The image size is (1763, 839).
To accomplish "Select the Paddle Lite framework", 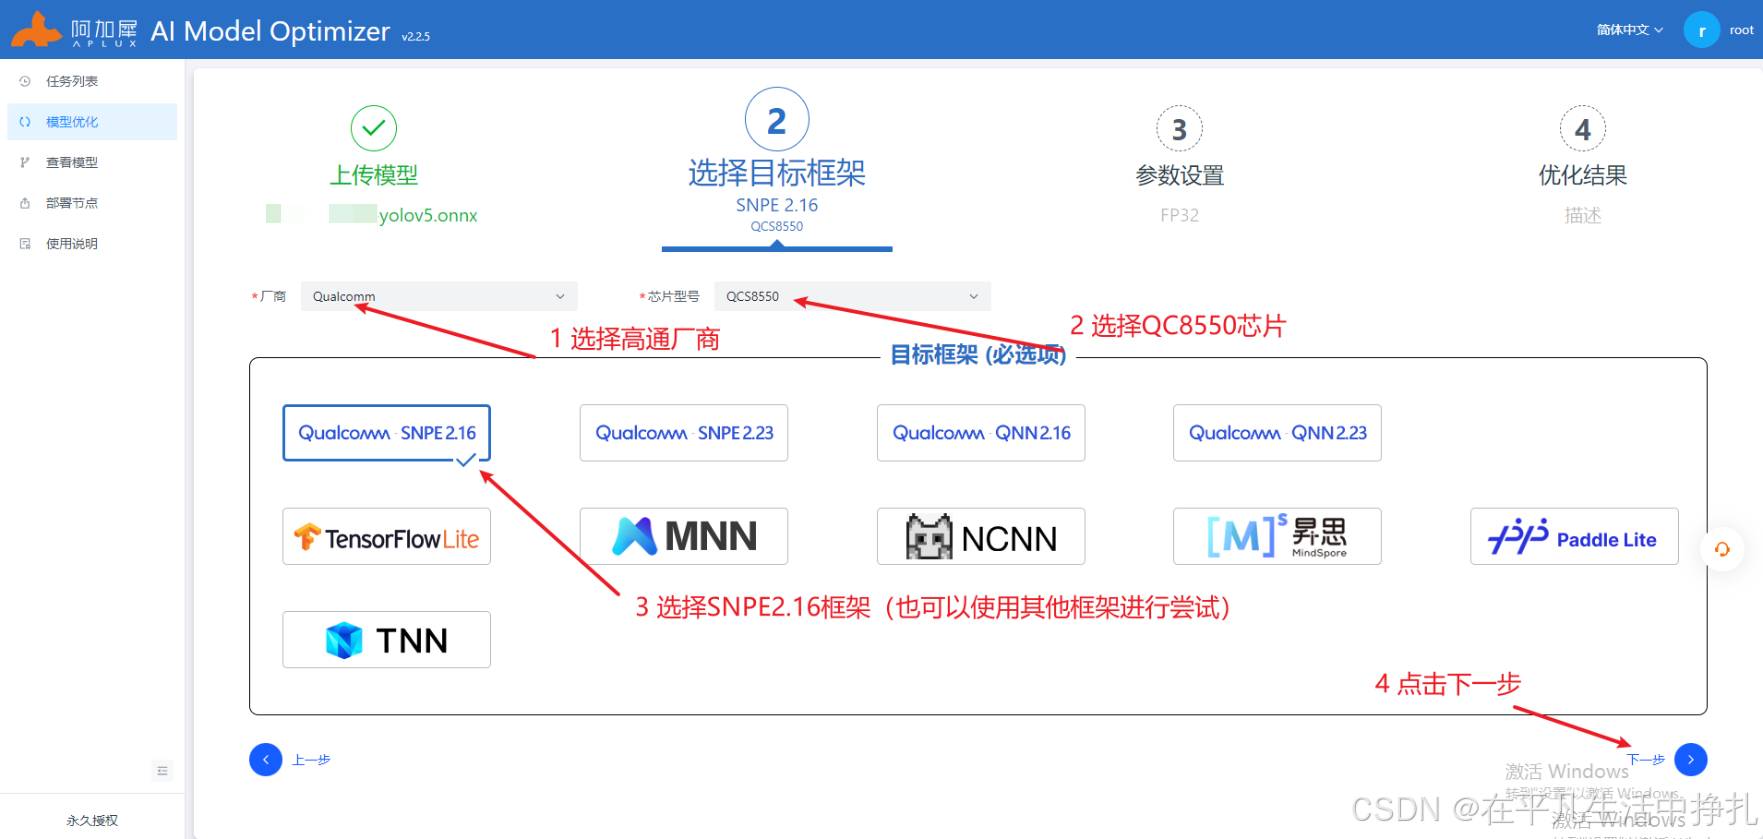I will 1574,536.
